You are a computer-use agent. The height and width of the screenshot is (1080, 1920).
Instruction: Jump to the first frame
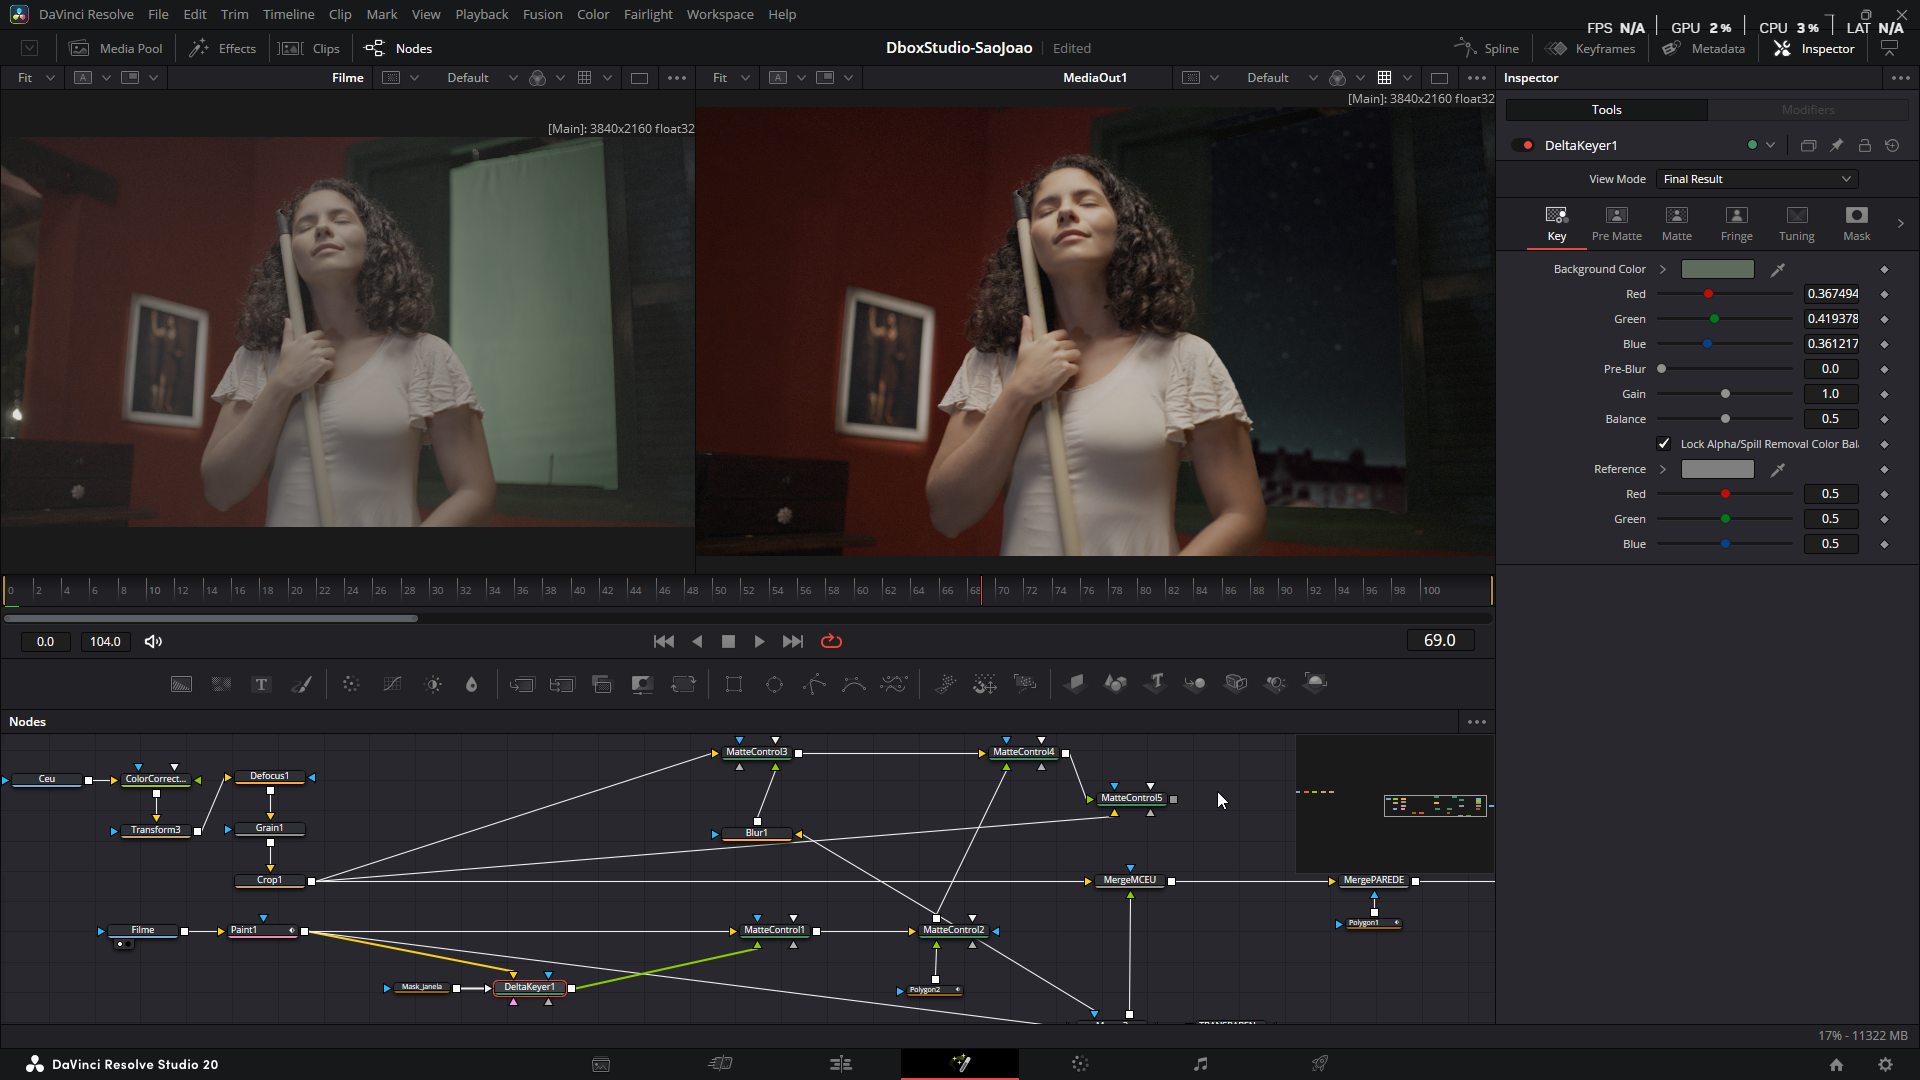point(664,642)
